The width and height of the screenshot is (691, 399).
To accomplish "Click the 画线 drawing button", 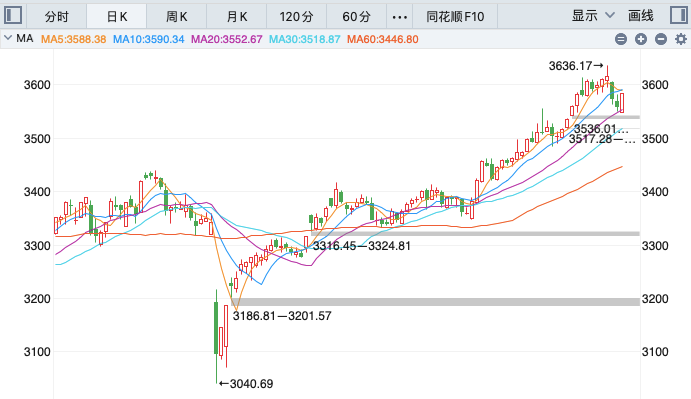I will point(640,16).
